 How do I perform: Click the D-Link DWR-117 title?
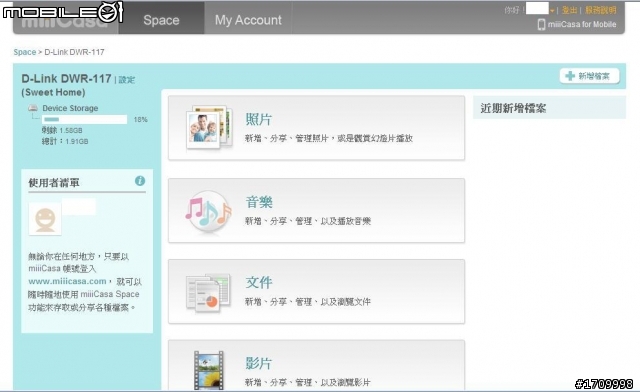66,78
